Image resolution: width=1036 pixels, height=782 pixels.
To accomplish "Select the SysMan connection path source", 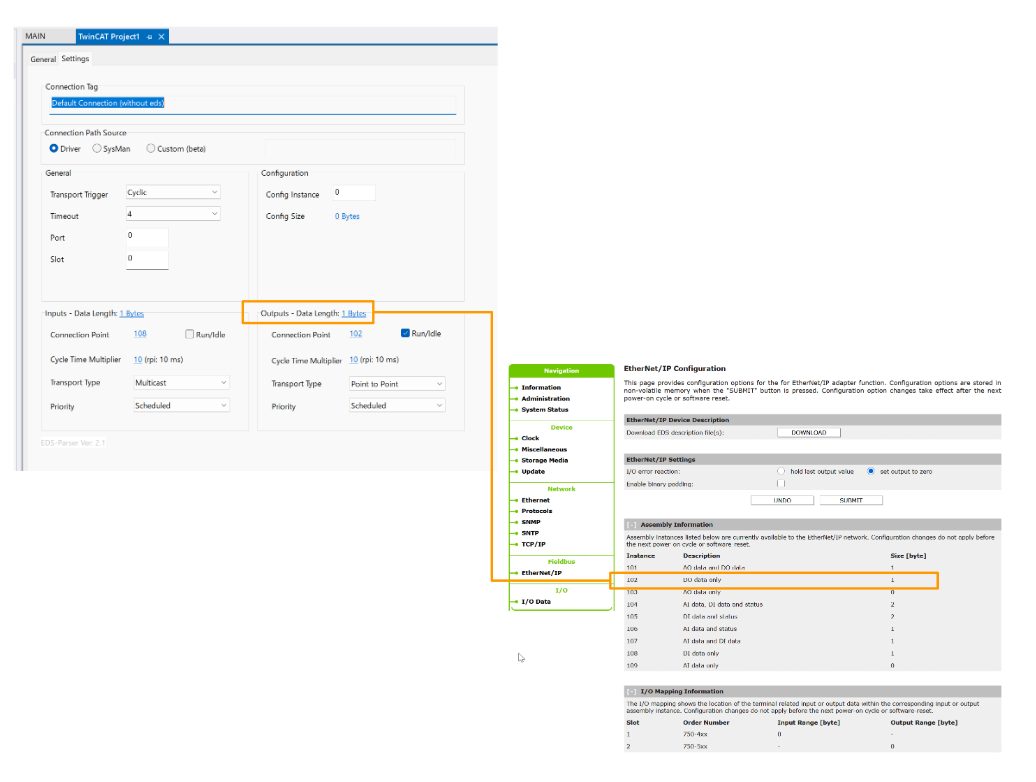I will [x=97, y=149].
